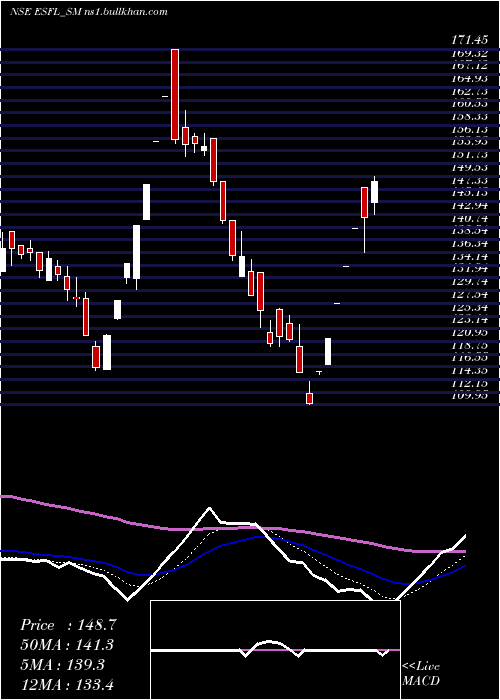Click the MACD inset chart panel
The height and width of the screenshot is (700, 500).
coord(275,650)
